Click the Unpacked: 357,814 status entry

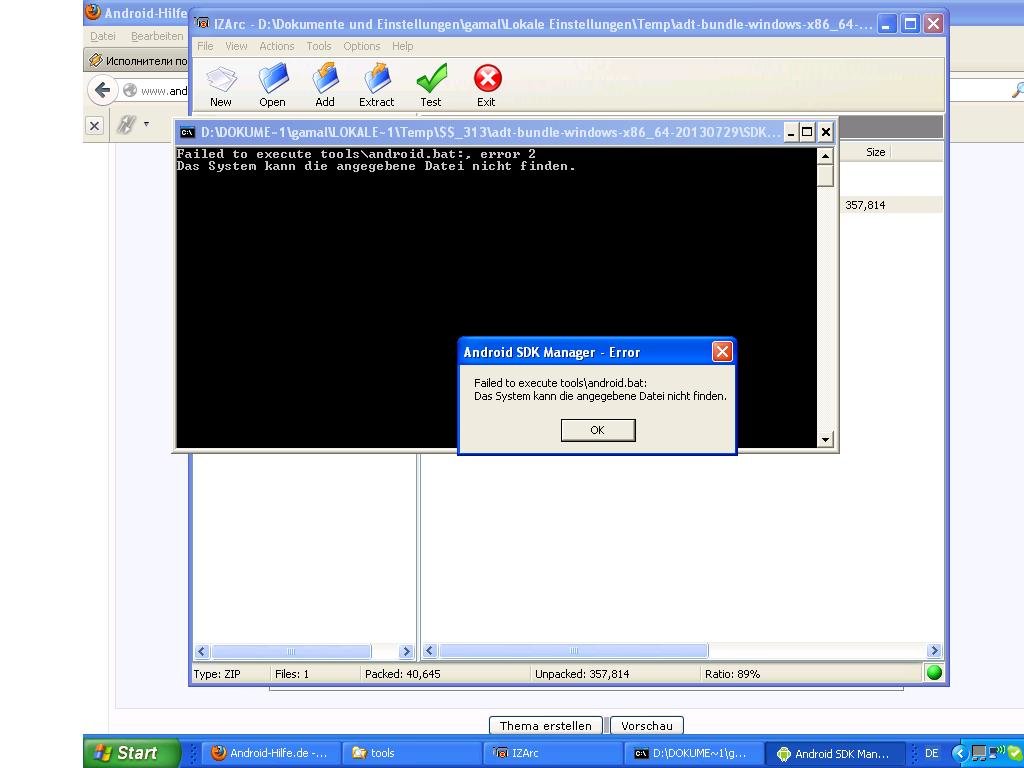[582, 674]
